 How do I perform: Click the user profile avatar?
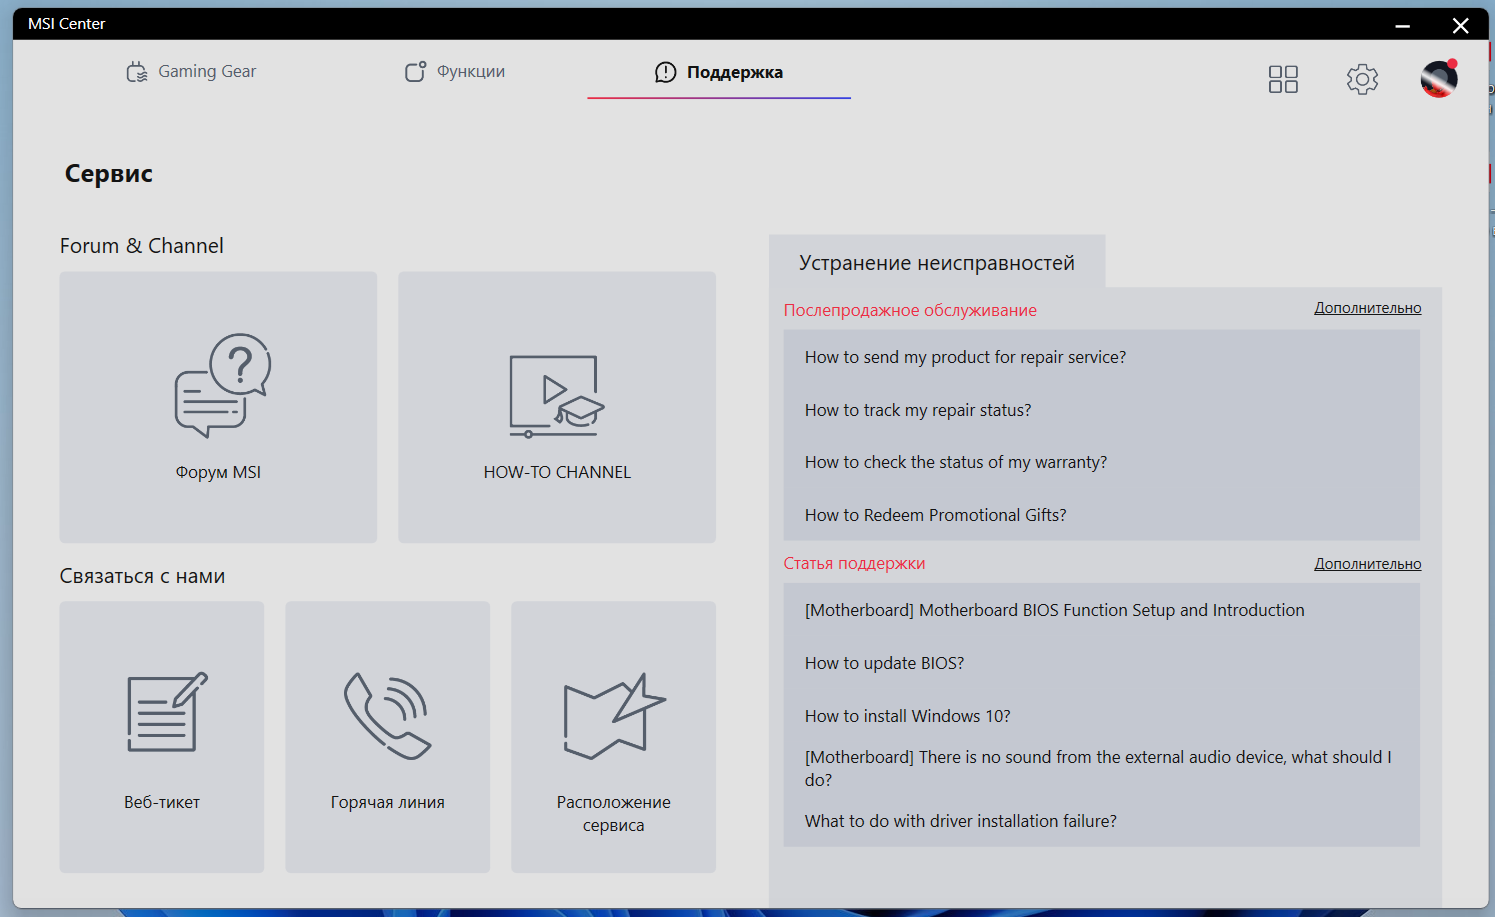(1439, 79)
